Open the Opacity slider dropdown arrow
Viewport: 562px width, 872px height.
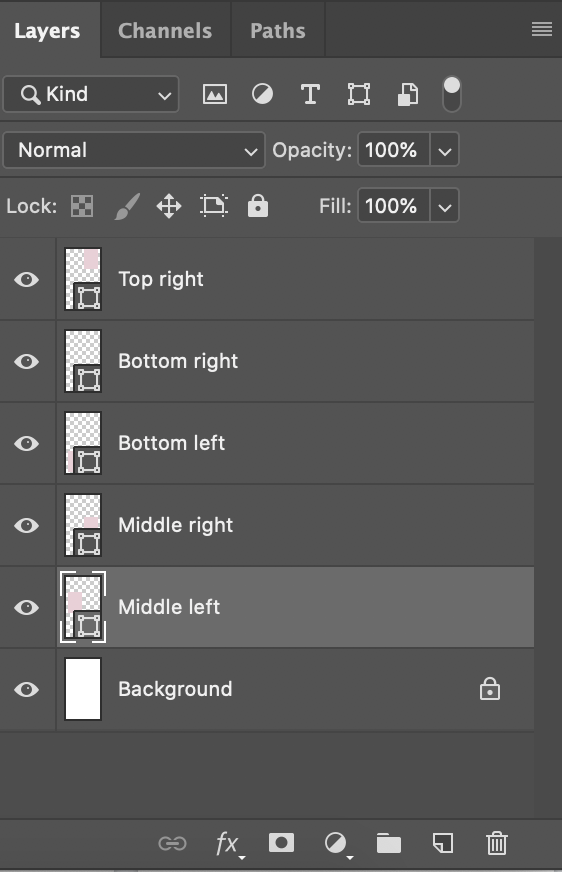(x=444, y=150)
